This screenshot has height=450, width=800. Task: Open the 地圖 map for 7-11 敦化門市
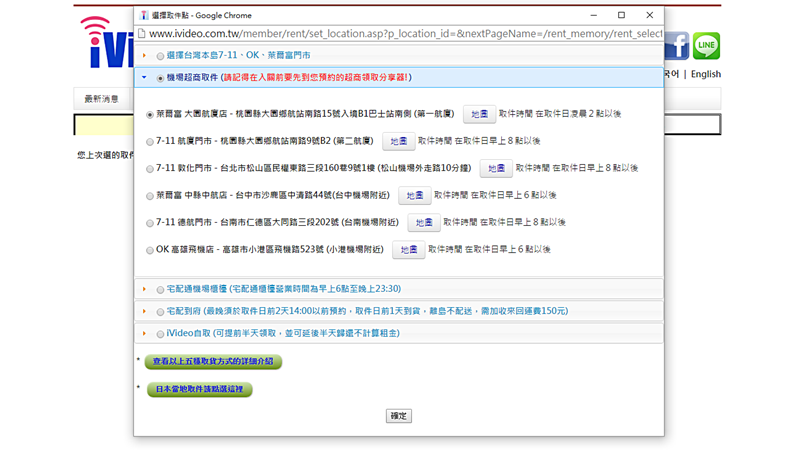click(x=496, y=168)
